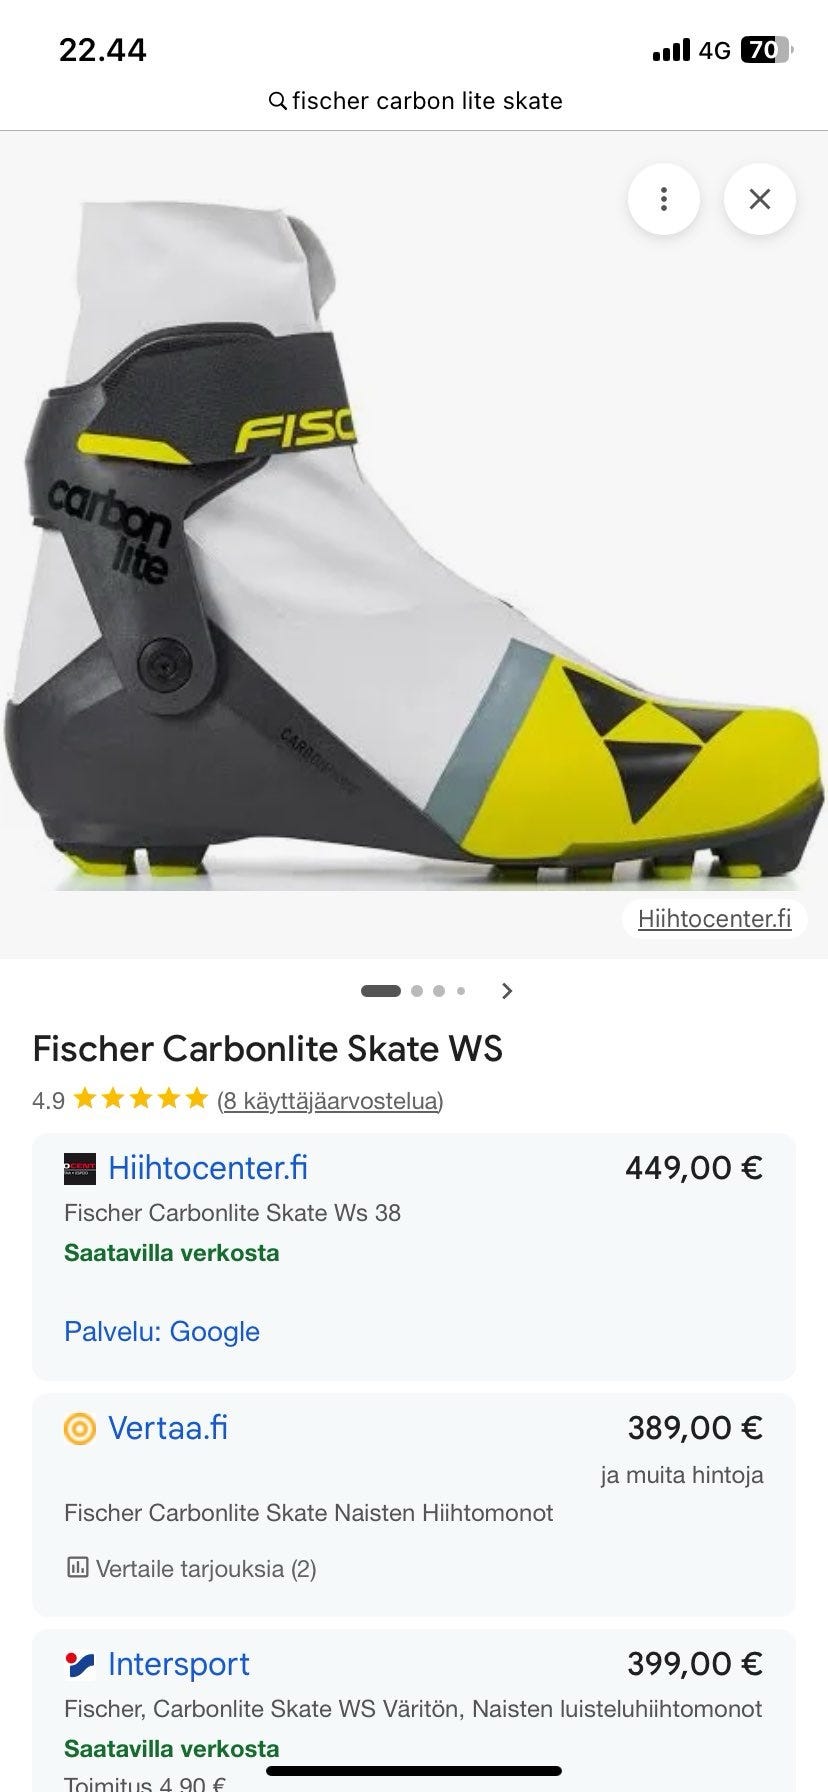Image resolution: width=828 pixels, height=1792 pixels.
Task: Open the Hiihtocenter.fi store offer
Action: tap(414, 1257)
